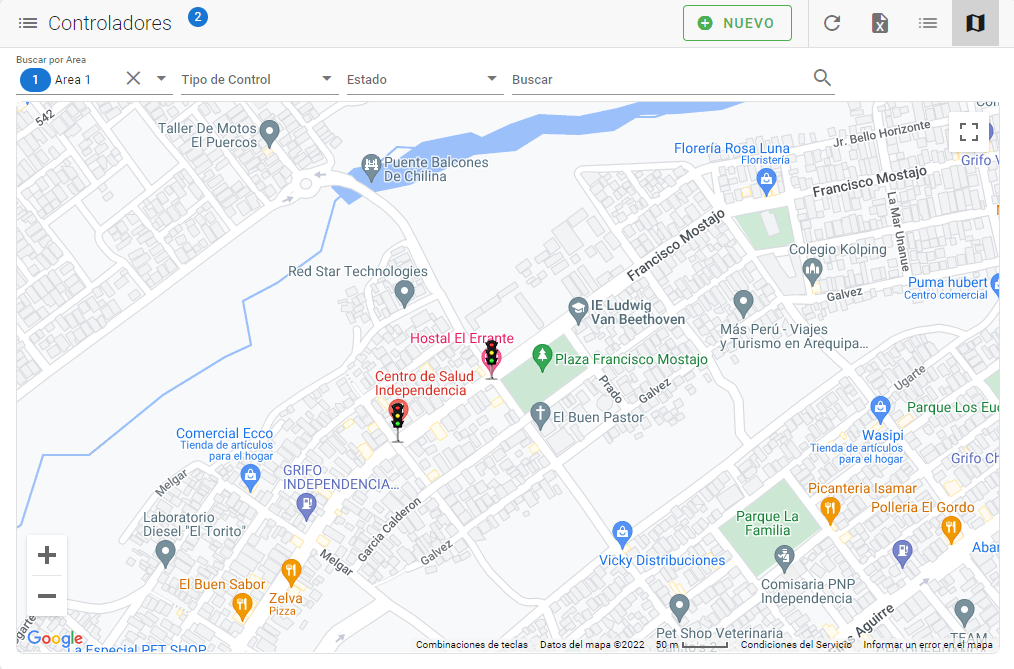1014x669 pixels.
Task: Select traffic light near Hostal El Errante
Action: [x=491, y=358]
